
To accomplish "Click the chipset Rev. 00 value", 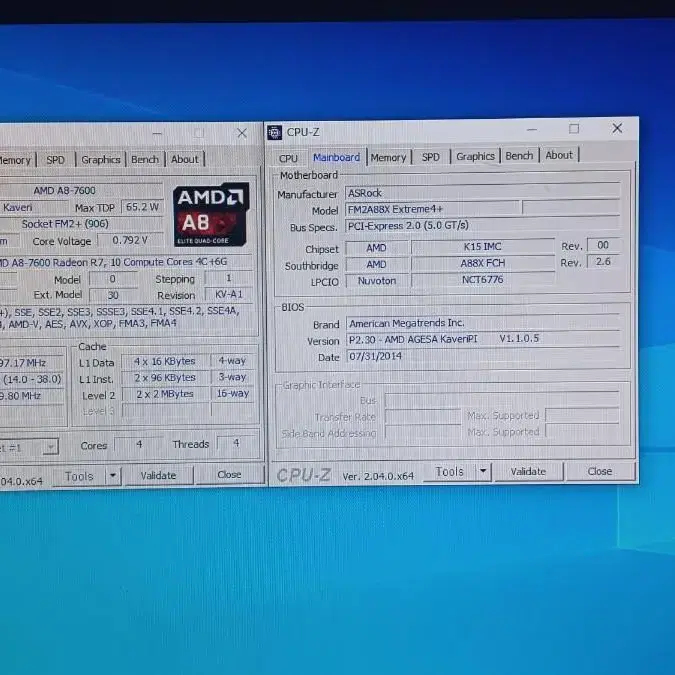I will [604, 245].
